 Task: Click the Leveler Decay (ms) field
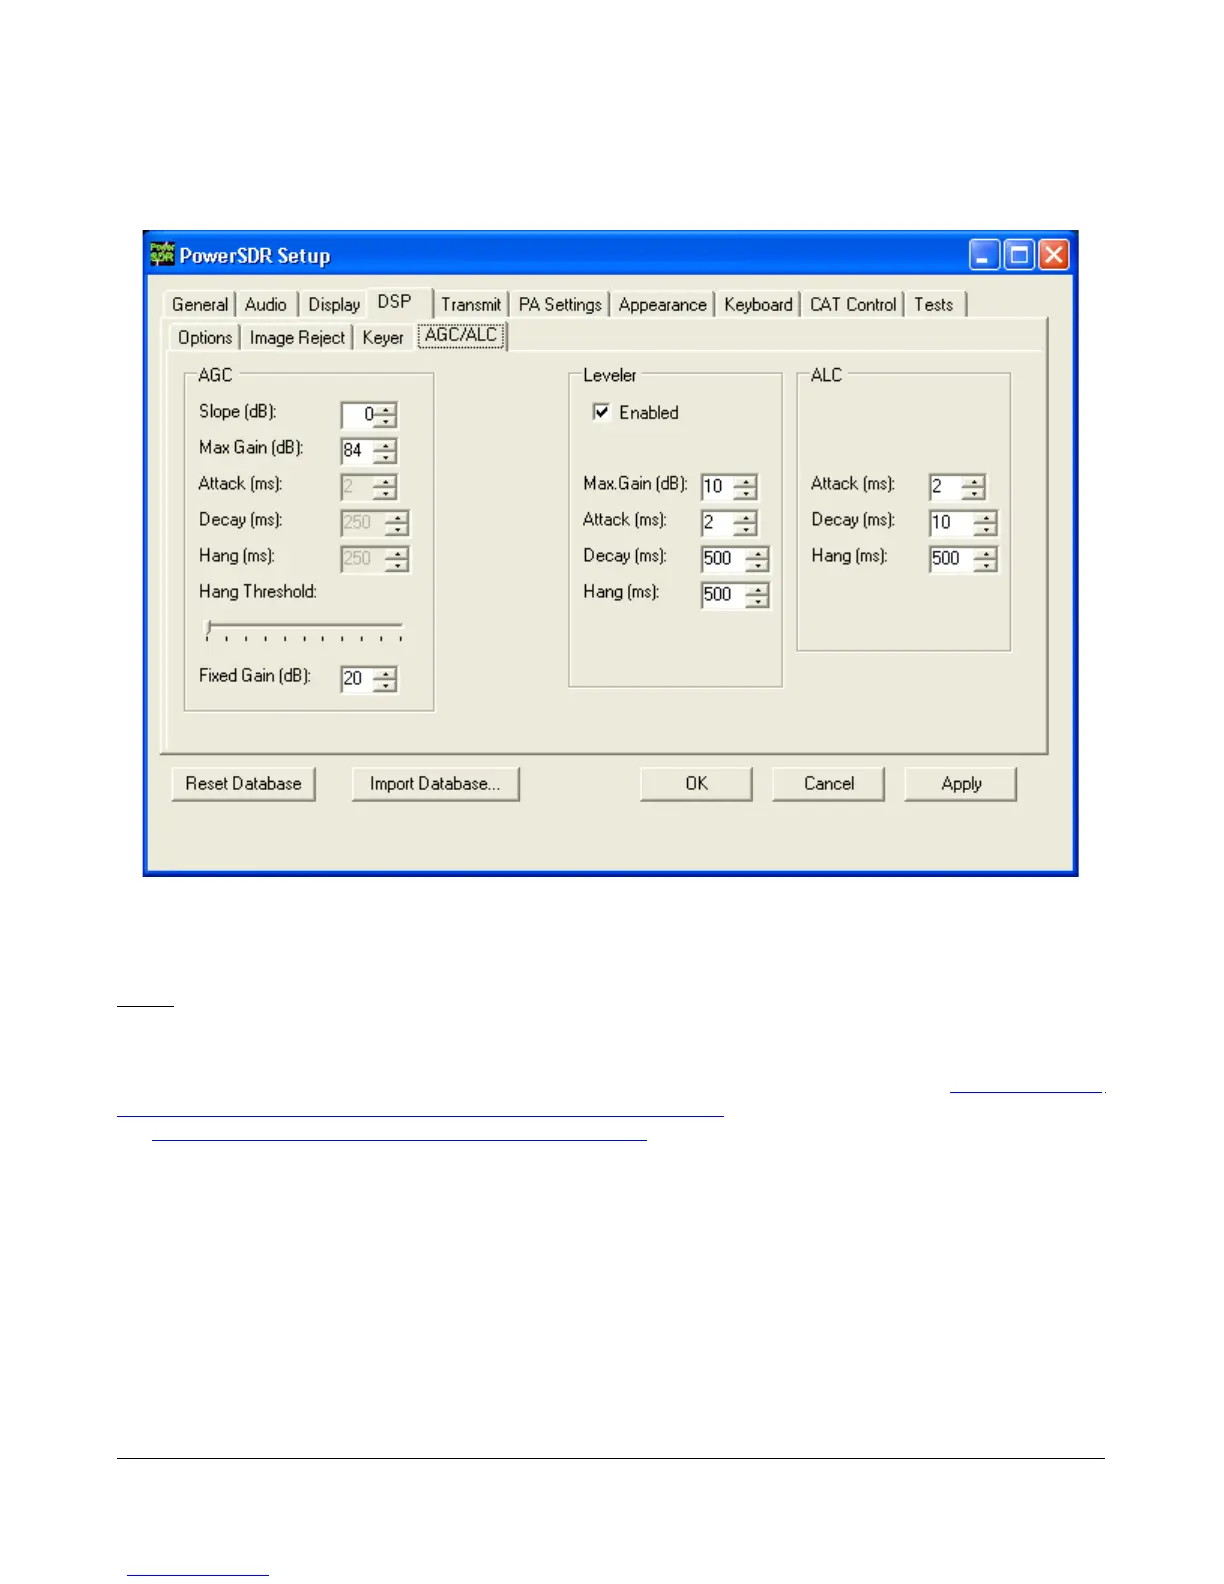pos(724,558)
